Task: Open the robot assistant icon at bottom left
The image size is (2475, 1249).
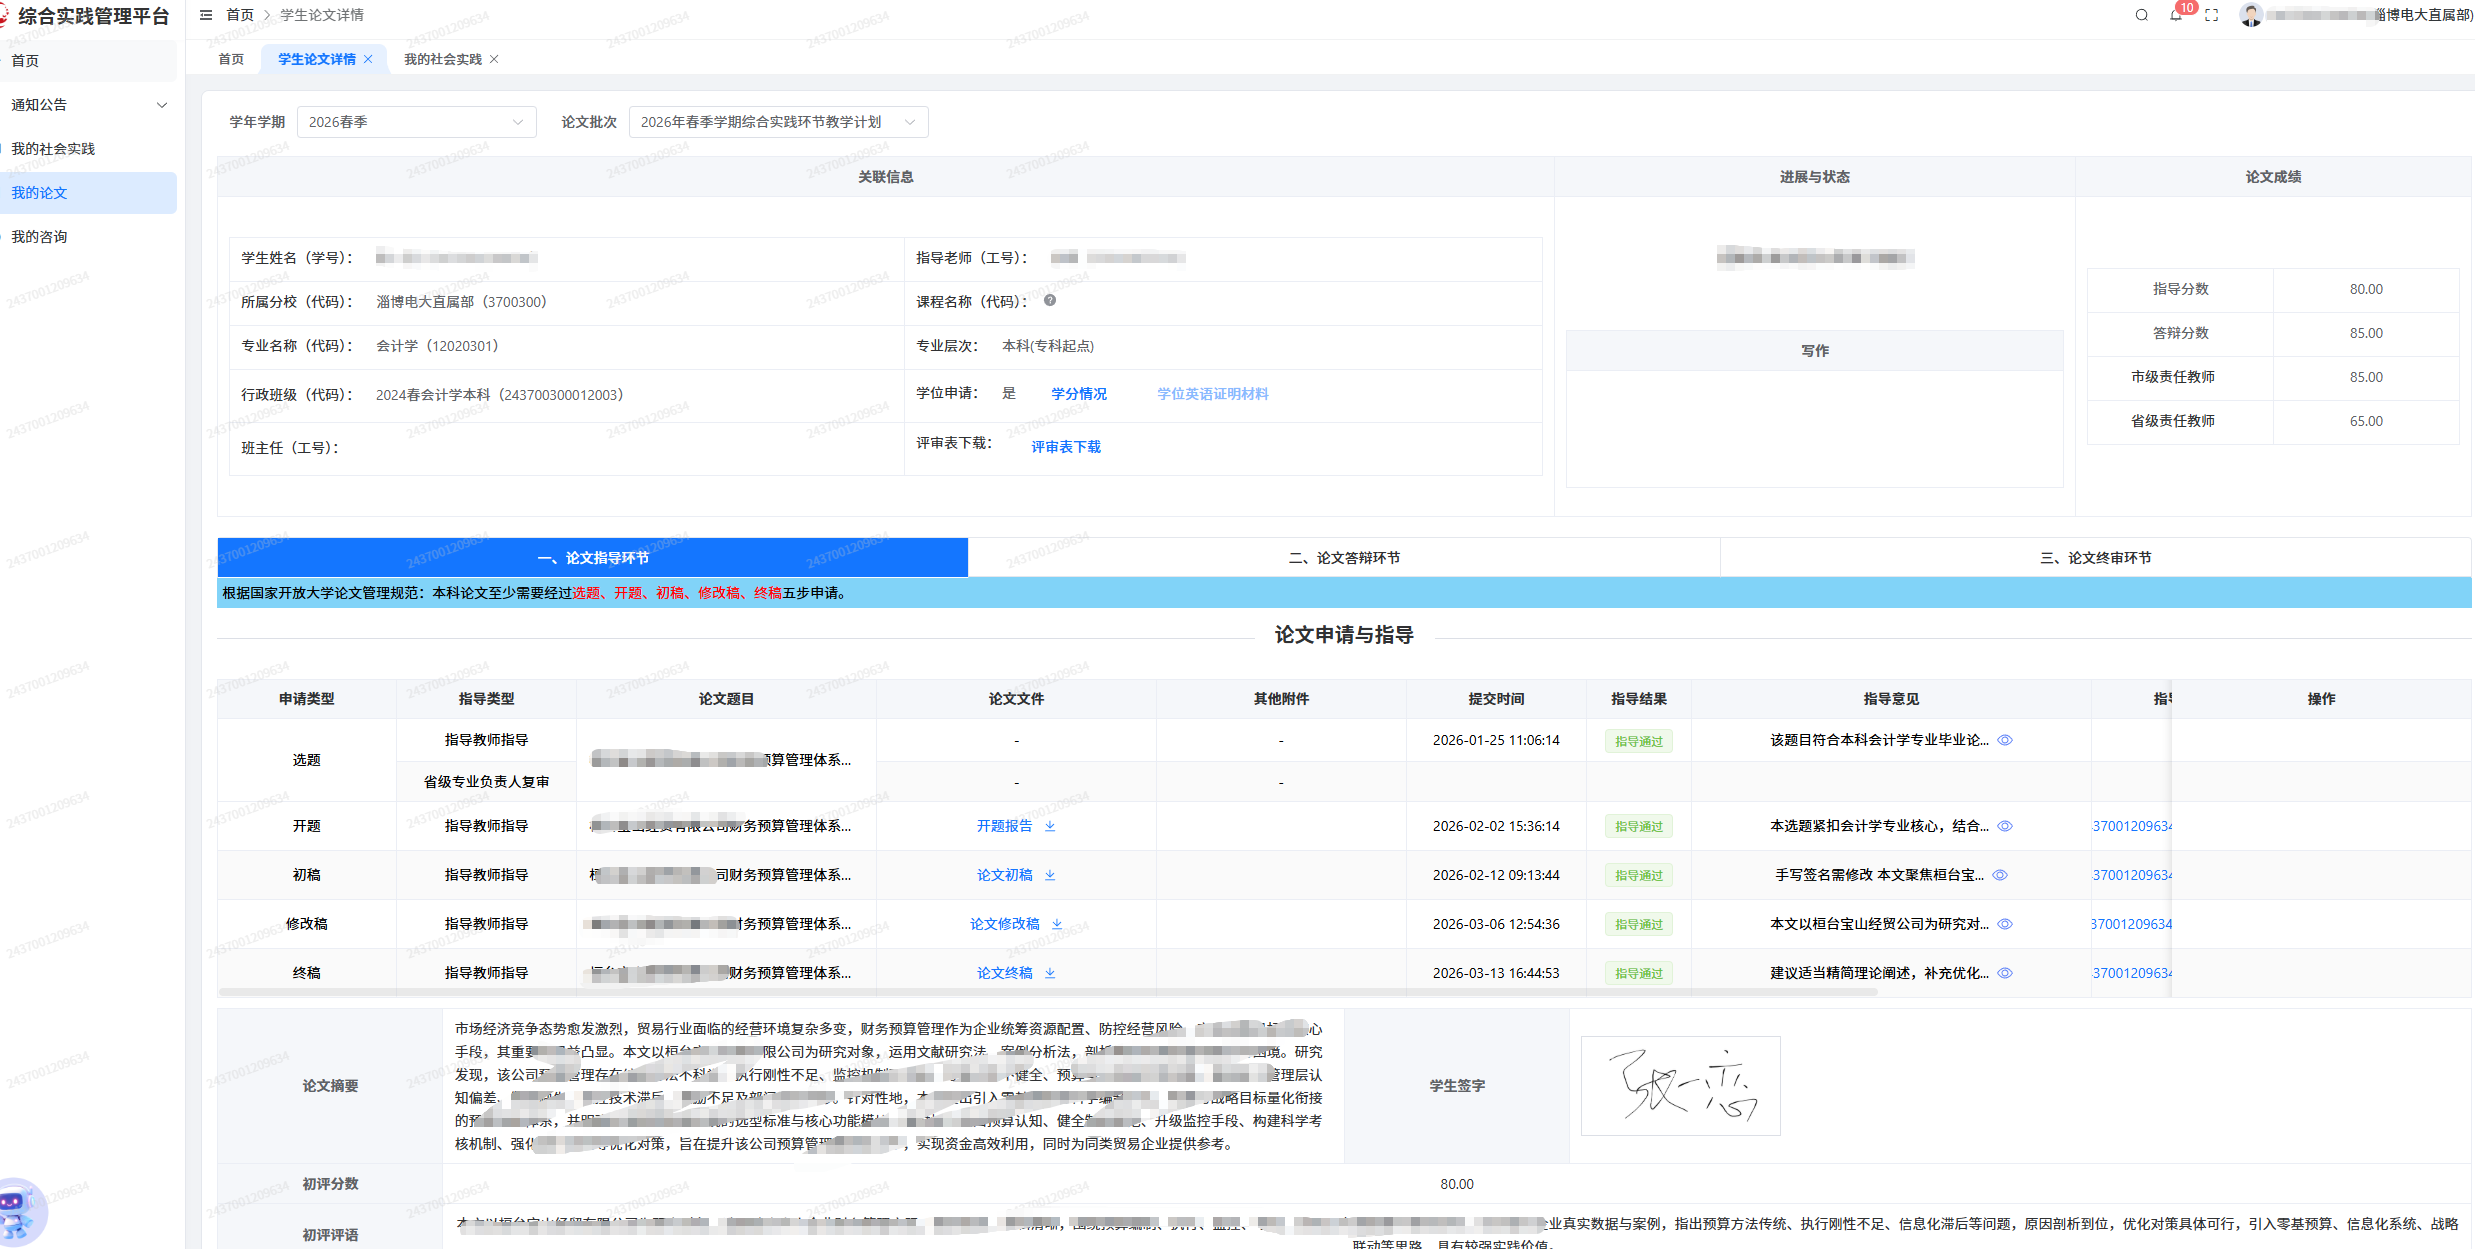Action: click(x=20, y=1211)
